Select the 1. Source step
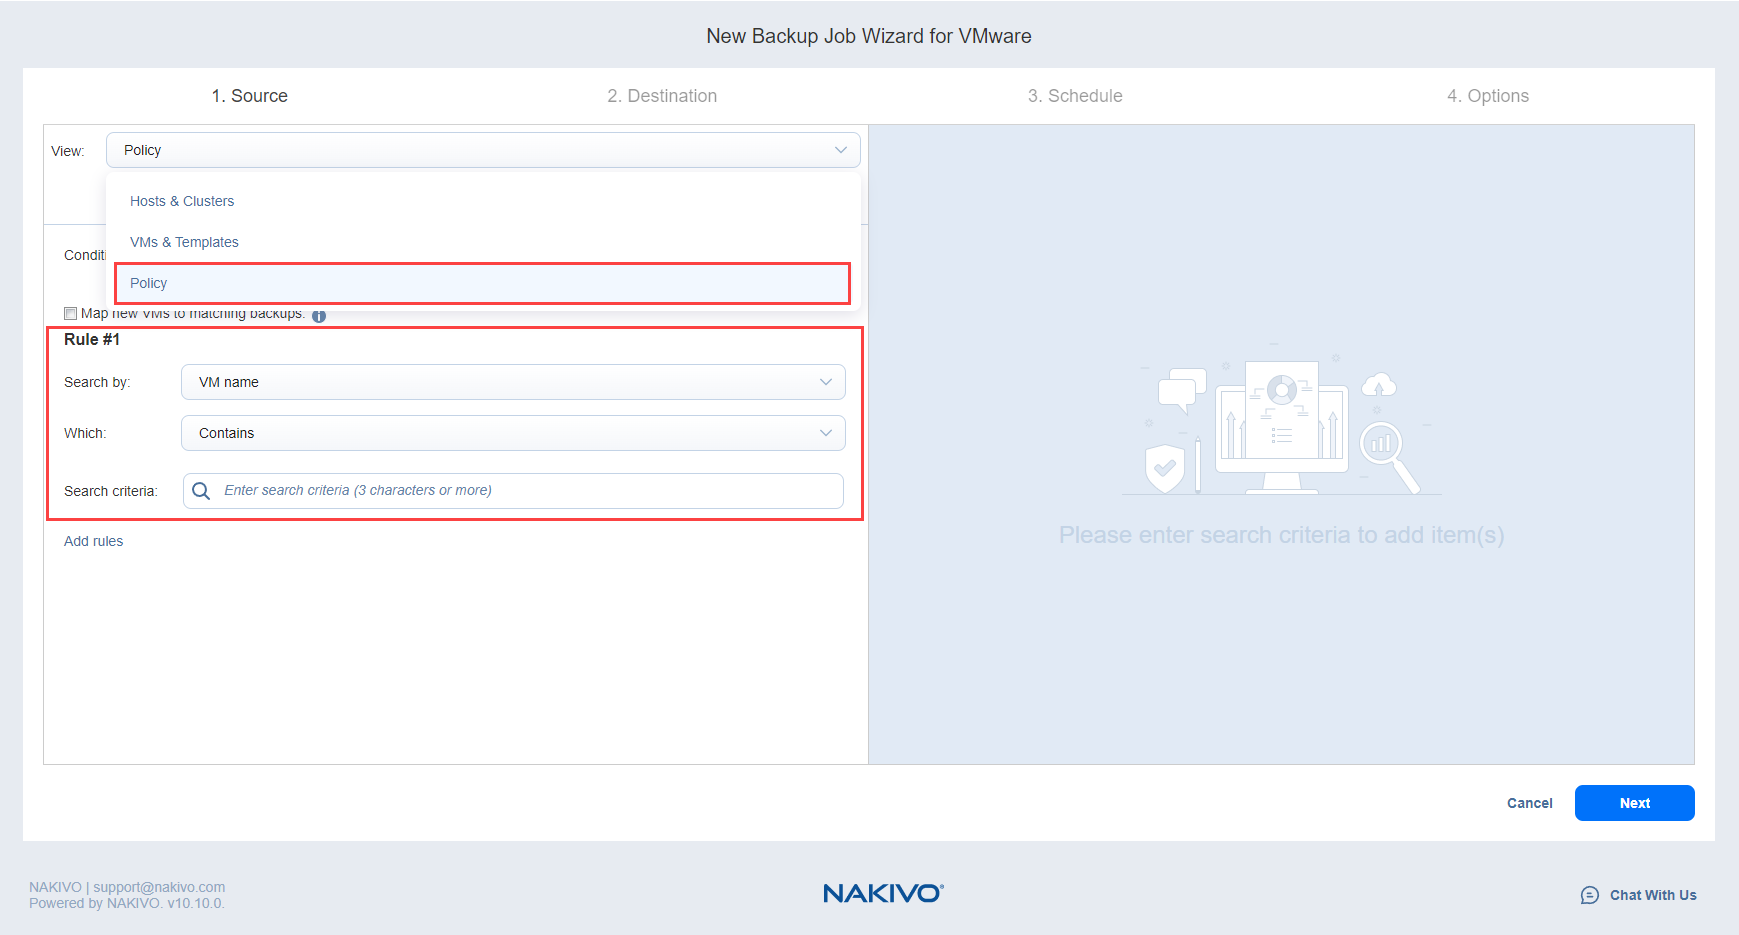The width and height of the screenshot is (1739, 935). click(250, 96)
